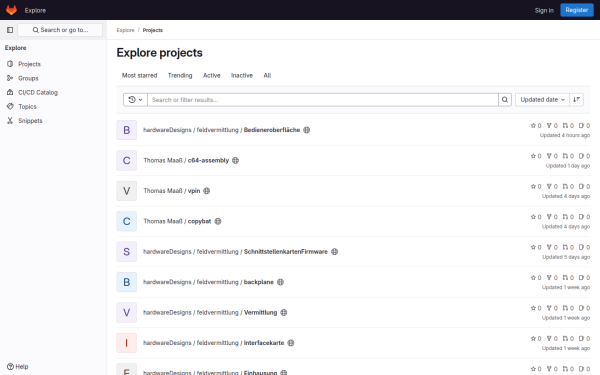Select the All tab
This screenshot has width=600, height=375.
[x=267, y=75]
